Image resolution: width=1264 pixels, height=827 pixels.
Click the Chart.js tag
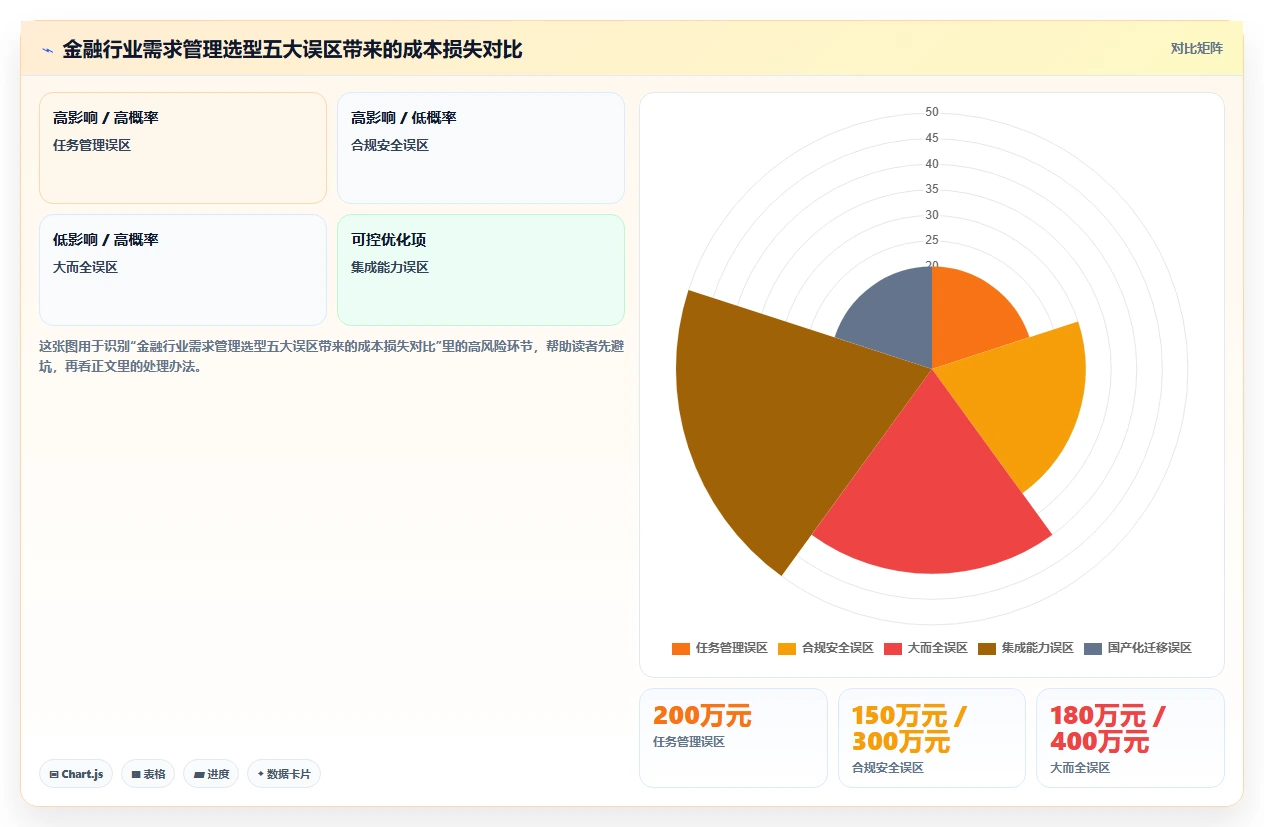[76, 774]
